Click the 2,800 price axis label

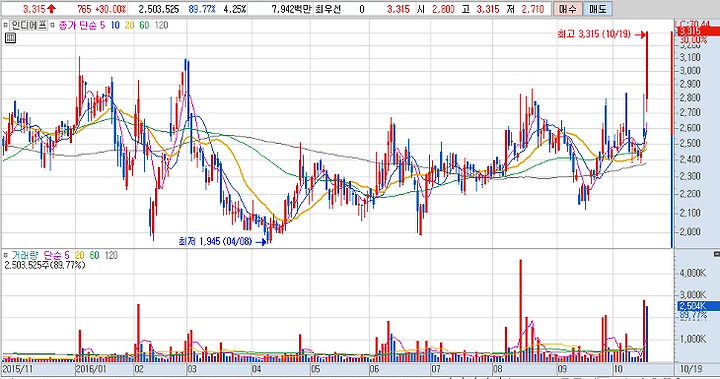(690, 97)
